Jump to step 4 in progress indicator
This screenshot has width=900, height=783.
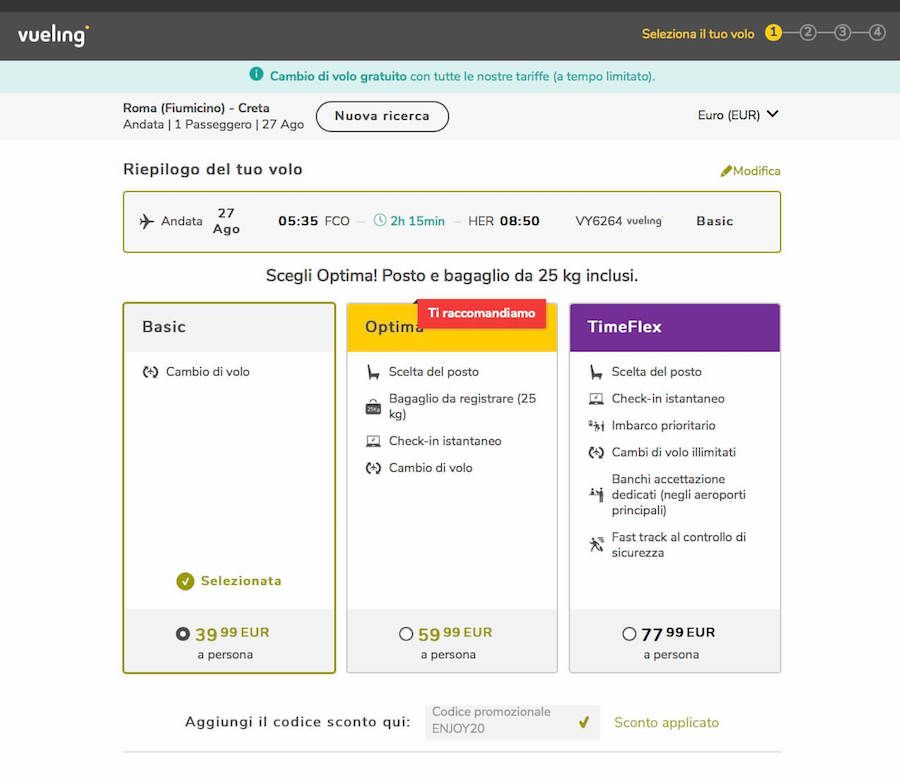[x=877, y=33]
